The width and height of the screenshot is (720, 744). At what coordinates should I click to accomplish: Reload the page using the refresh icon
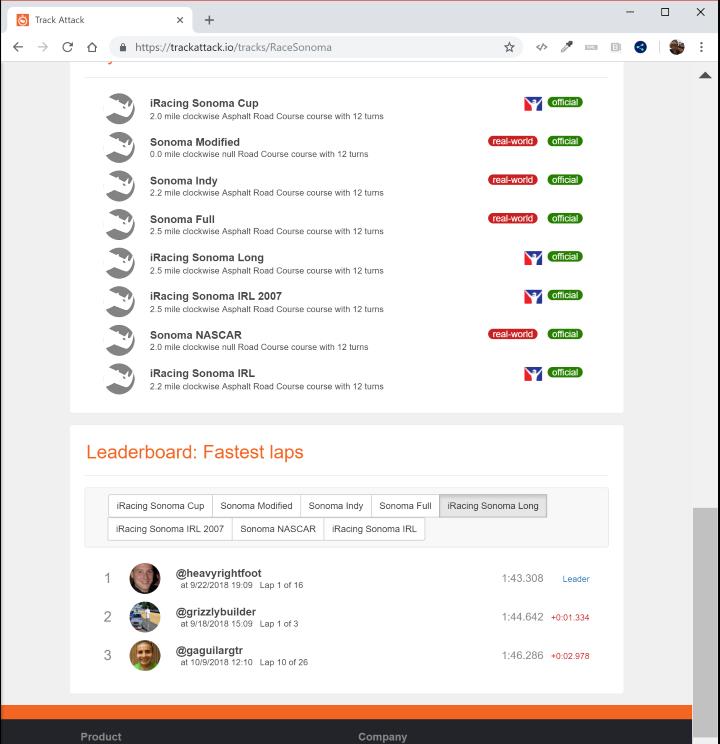(67, 47)
